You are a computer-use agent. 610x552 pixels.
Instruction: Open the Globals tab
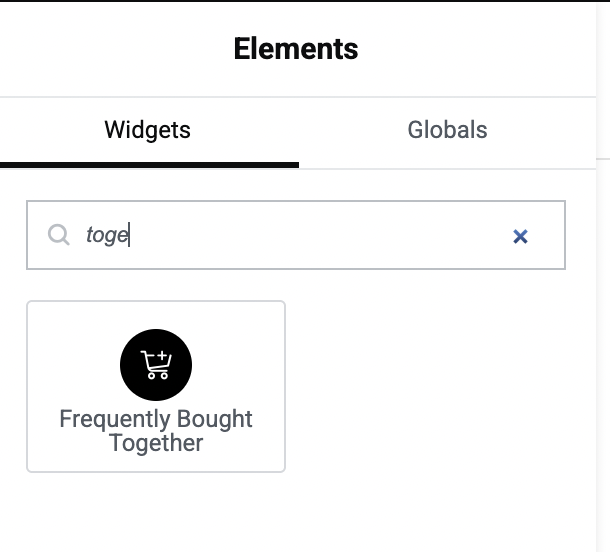[447, 133]
